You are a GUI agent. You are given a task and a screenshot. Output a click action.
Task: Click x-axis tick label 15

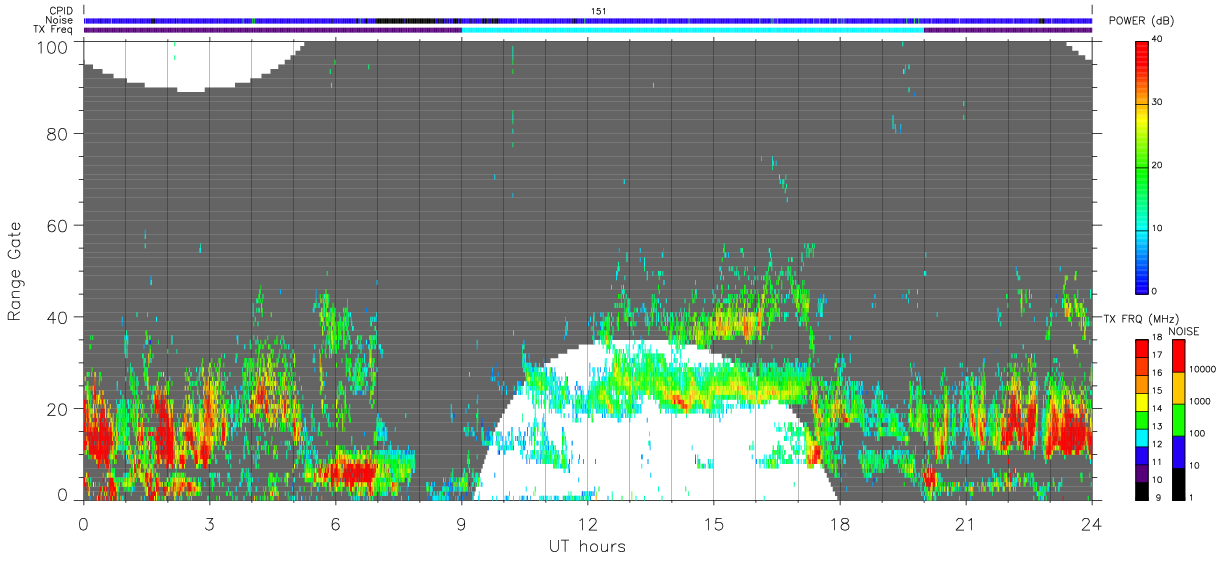tap(714, 525)
